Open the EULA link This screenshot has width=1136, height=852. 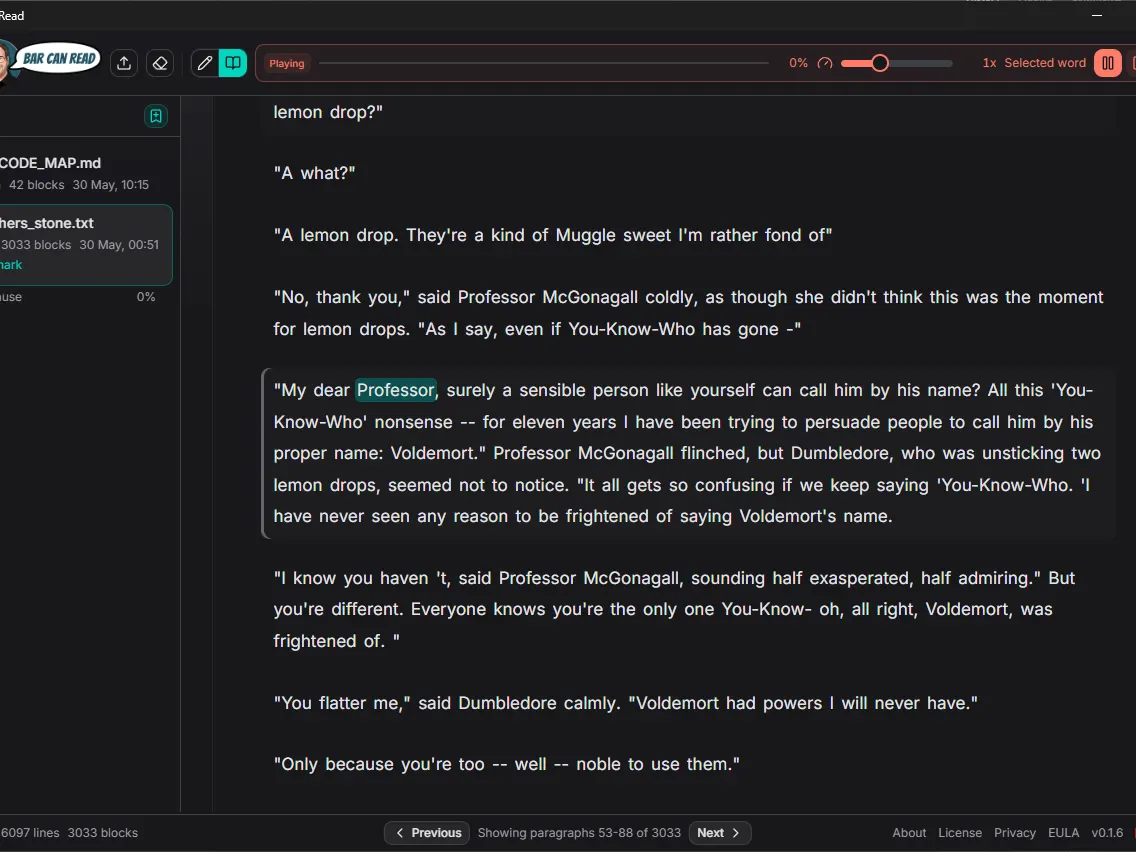(1063, 832)
